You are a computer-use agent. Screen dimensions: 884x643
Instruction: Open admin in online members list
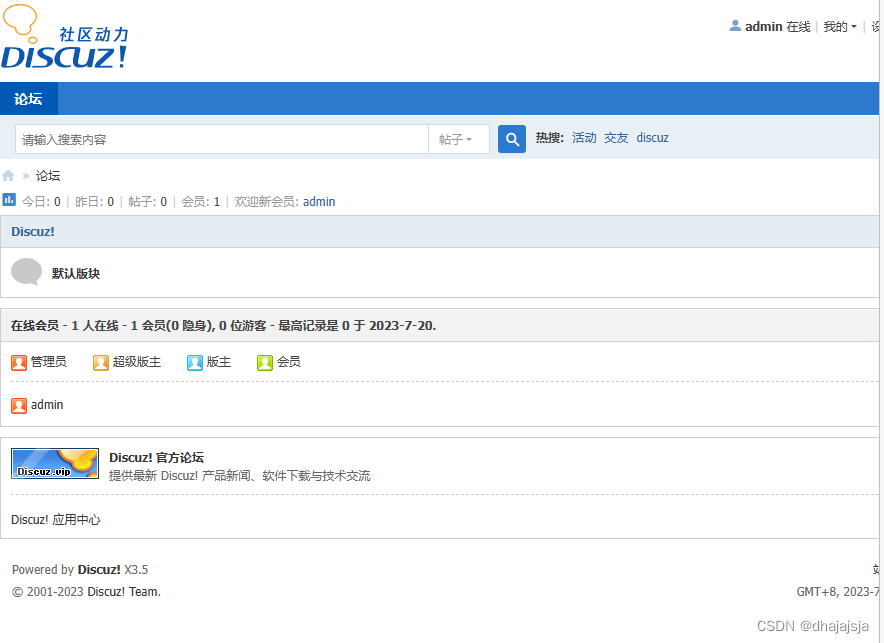coord(47,405)
